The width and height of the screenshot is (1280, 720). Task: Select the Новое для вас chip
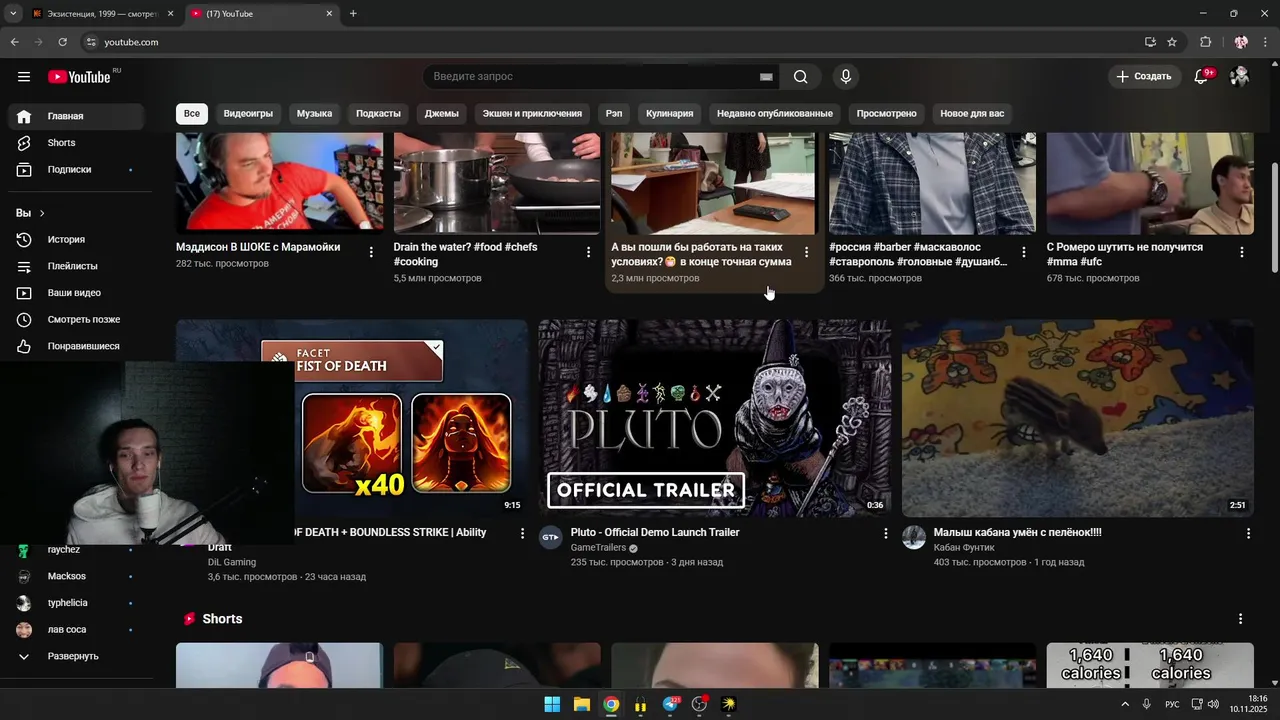click(x=972, y=114)
